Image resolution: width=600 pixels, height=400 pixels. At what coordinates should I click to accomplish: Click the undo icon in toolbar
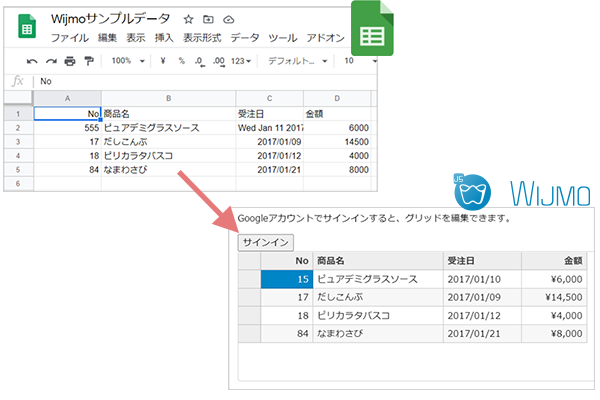coord(32,61)
